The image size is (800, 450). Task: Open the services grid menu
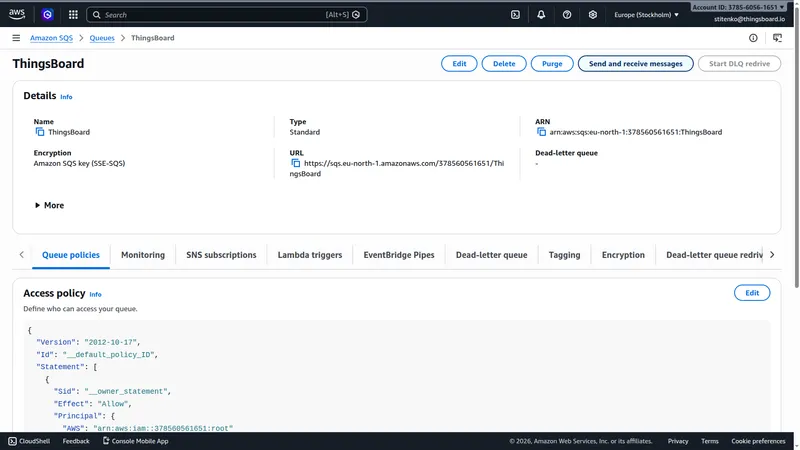coord(73,15)
